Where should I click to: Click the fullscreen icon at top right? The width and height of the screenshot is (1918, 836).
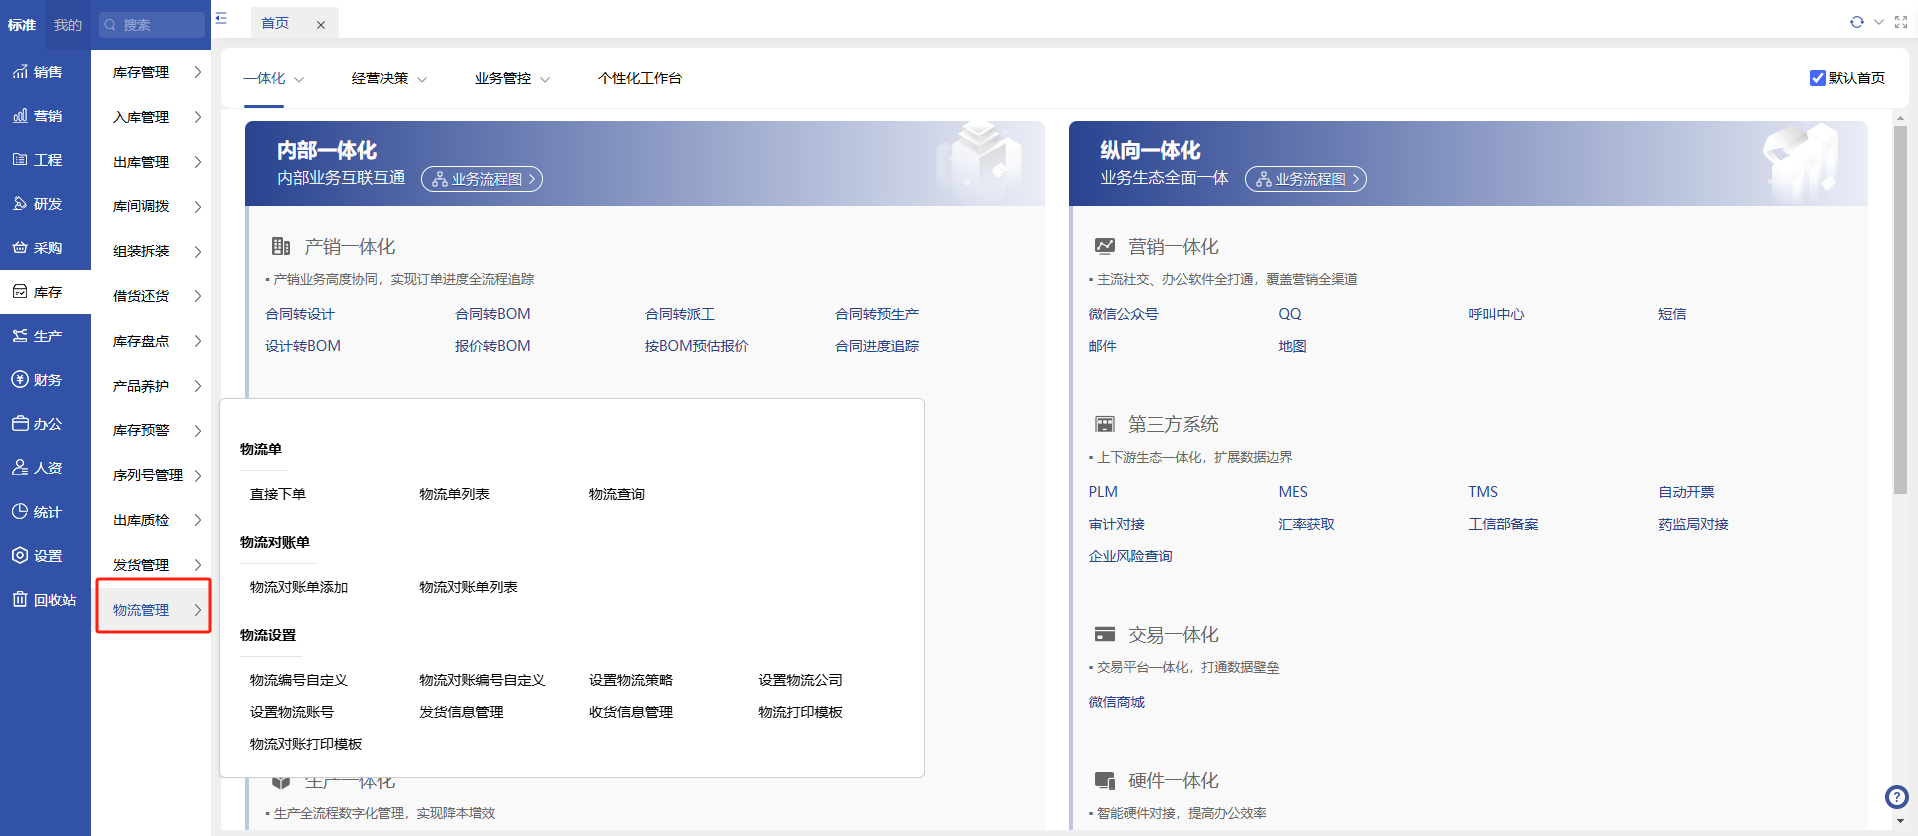1900,22
